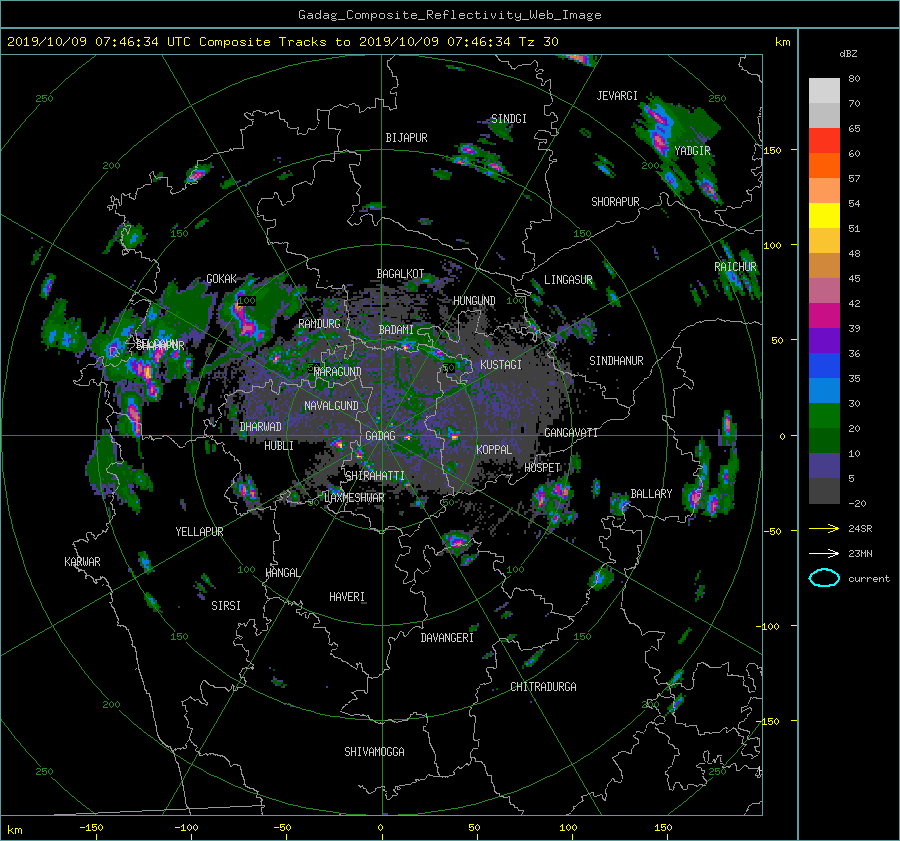Click the LAXMESHWAR city label
Image resolution: width=900 pixels, height=841 pixels.
[x=354, y=498]
